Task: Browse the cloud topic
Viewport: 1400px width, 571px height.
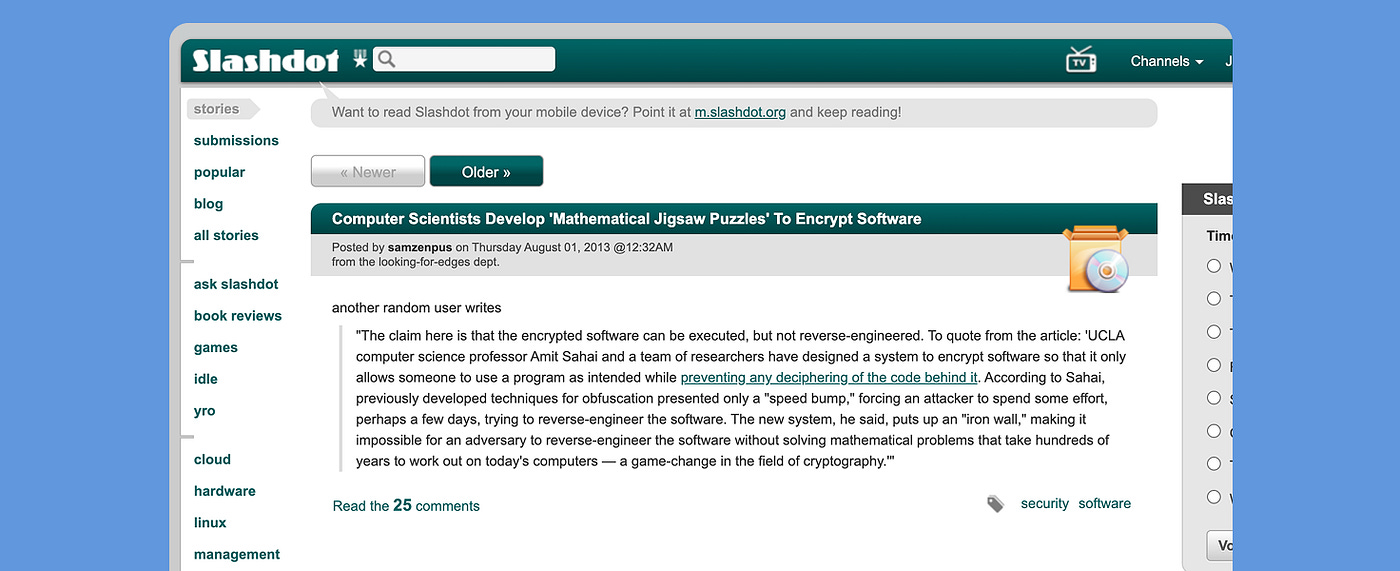Action: (212, 459)
